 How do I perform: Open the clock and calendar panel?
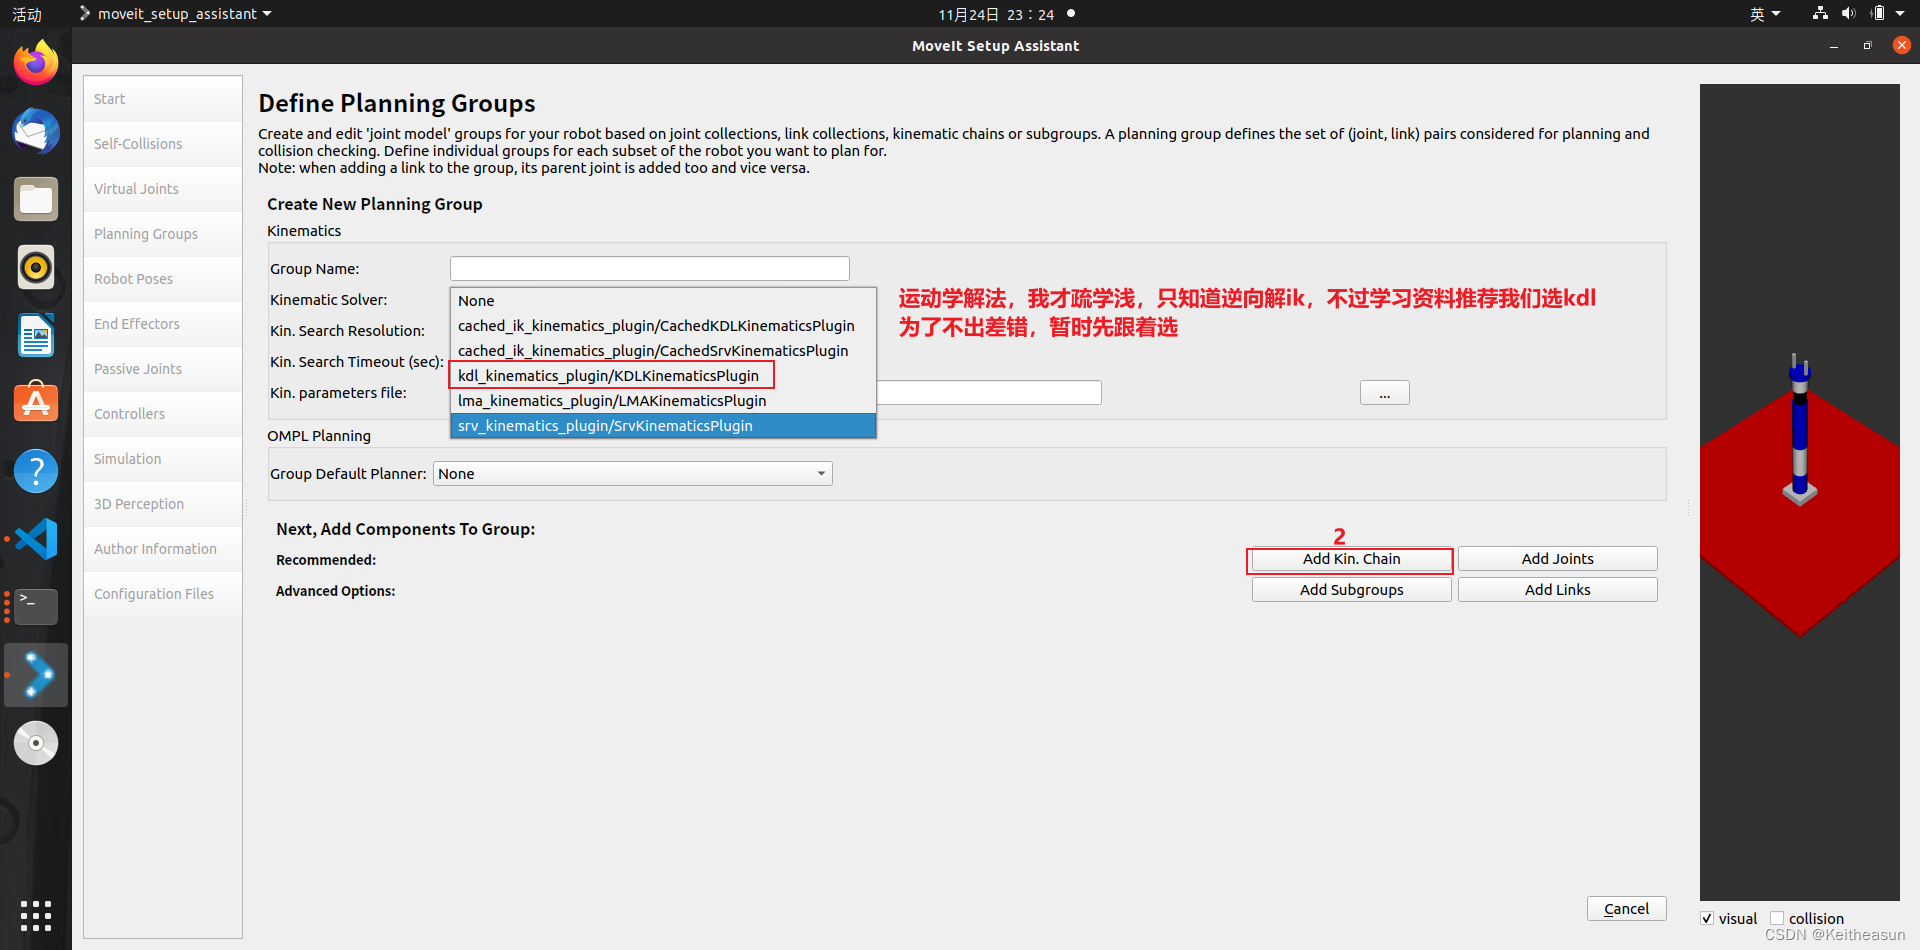[996, 14]
